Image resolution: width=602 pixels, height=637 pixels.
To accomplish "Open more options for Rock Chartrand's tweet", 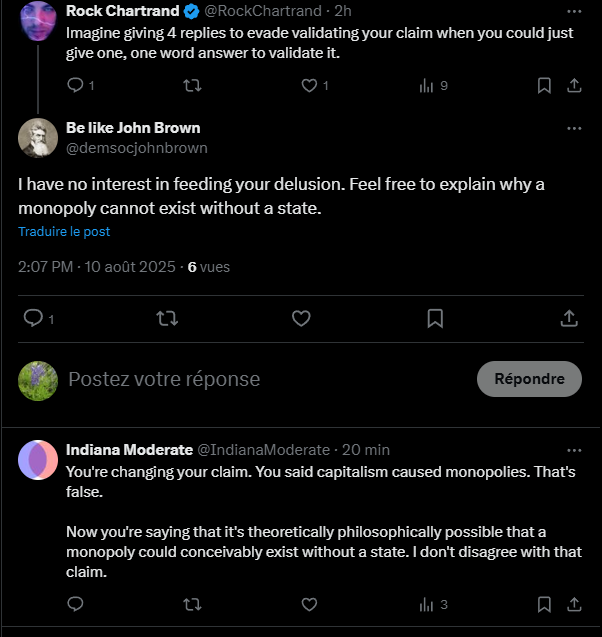I will (574, 11).
